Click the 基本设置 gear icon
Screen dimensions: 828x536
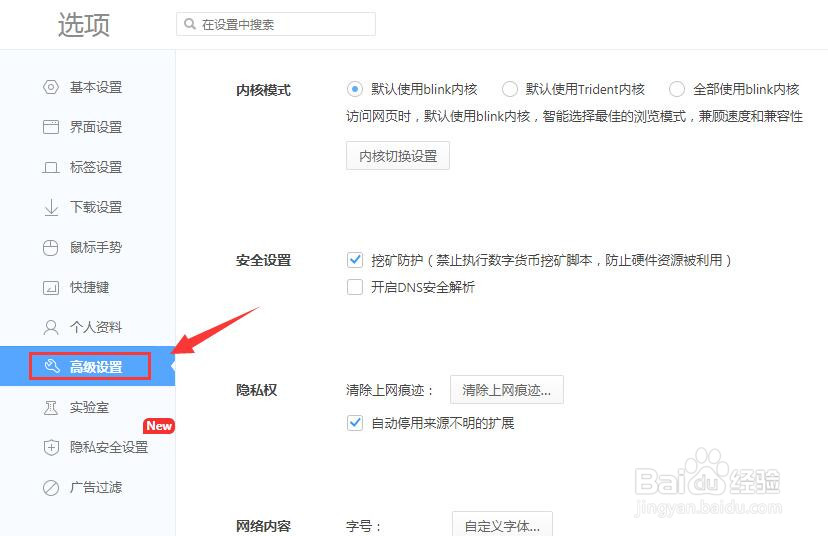tap(51, 87)
